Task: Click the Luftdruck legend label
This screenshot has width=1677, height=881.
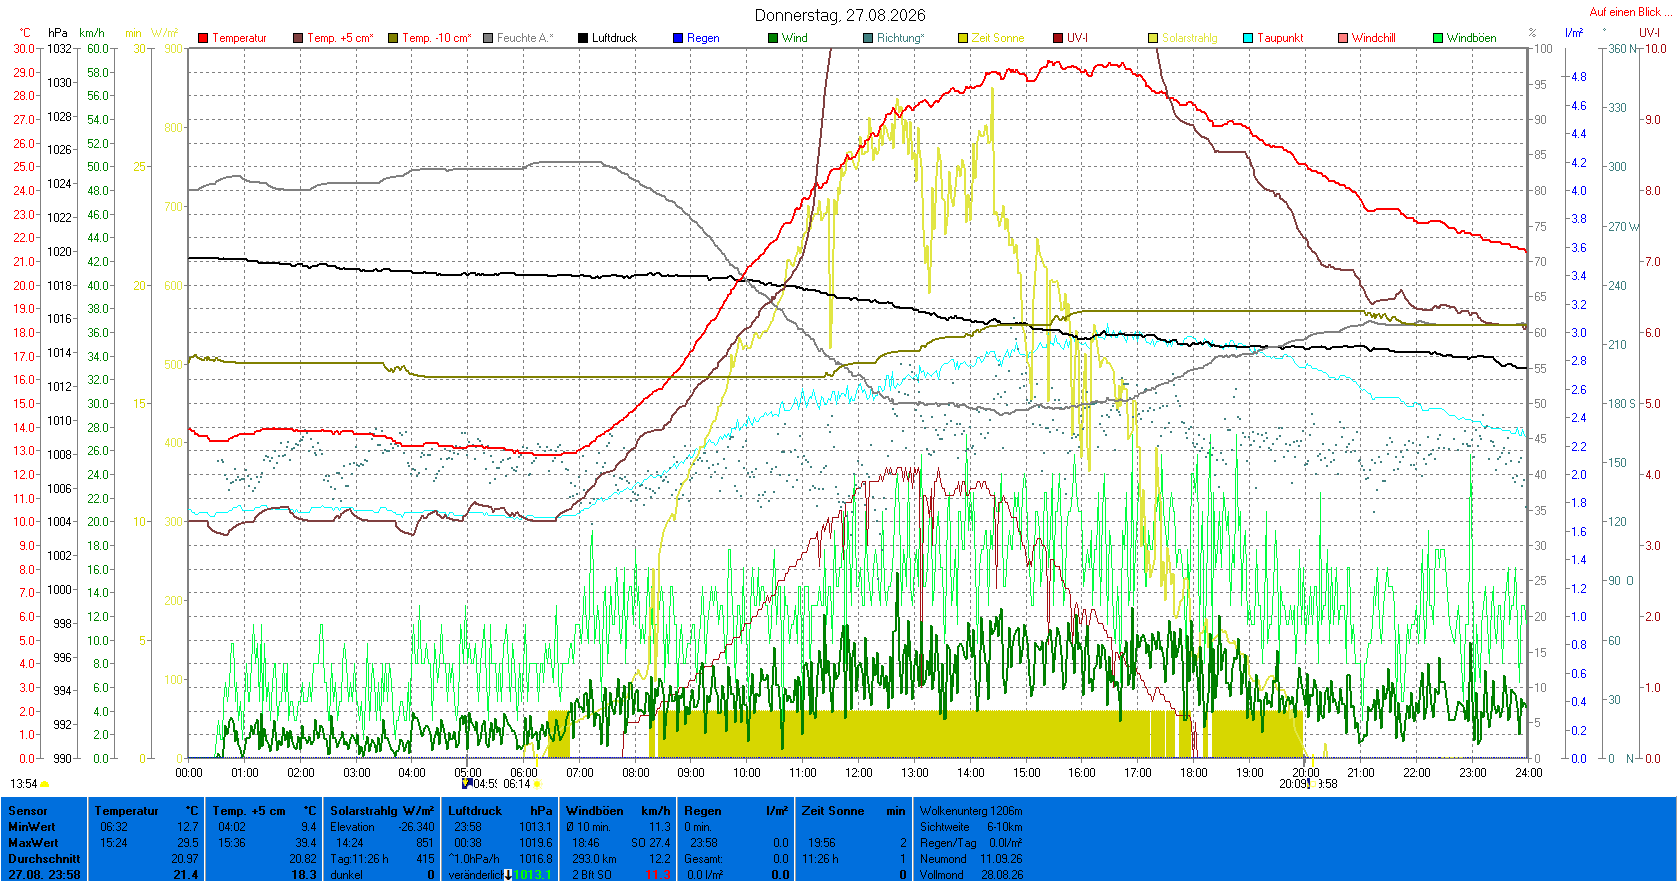Action: click(x=614, y=38)
